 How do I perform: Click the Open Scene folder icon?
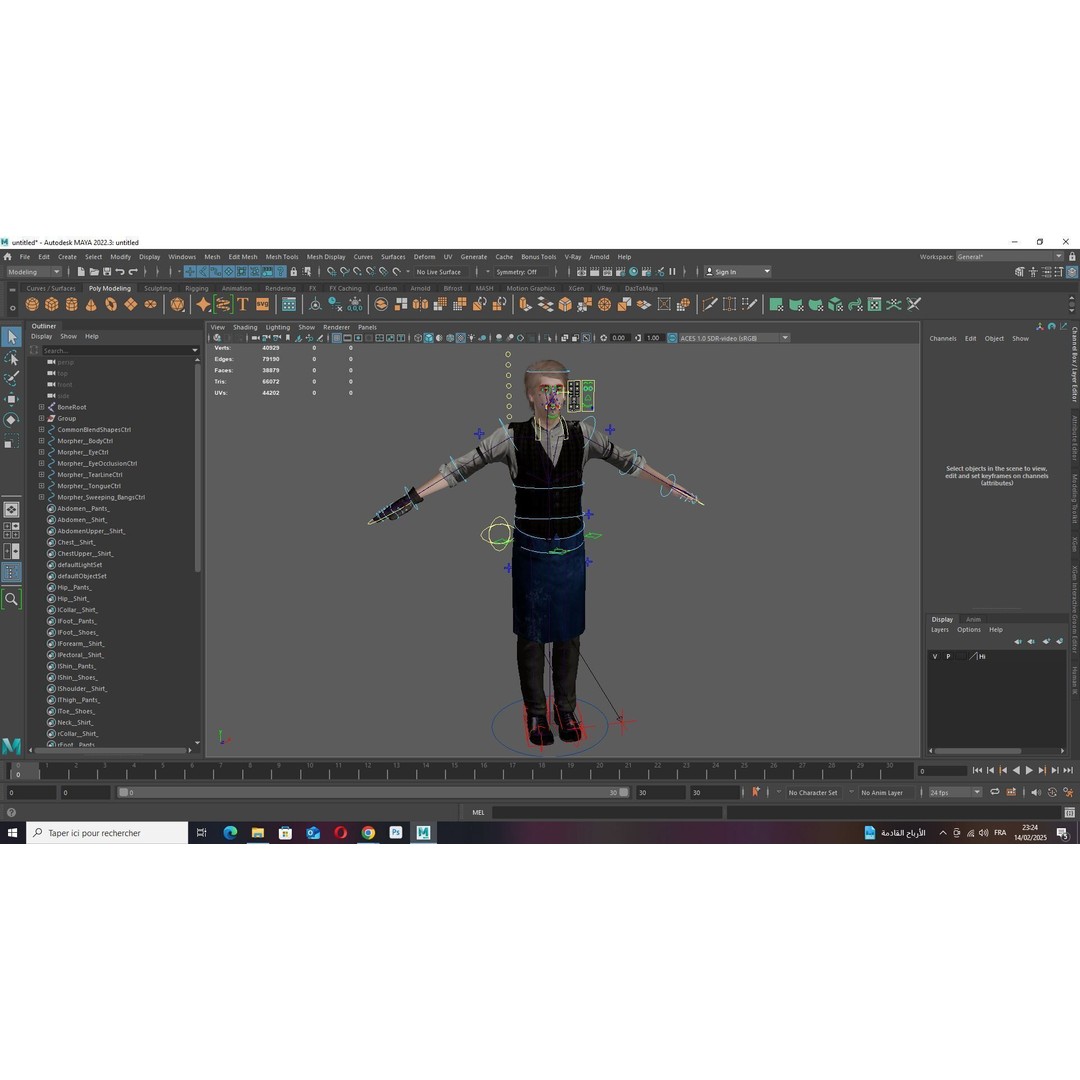point(94,272)
